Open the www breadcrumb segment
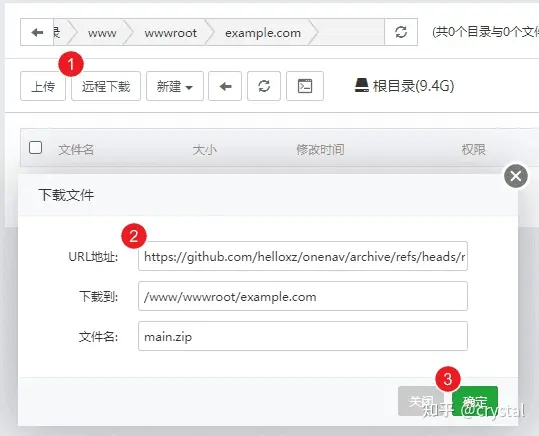 coord(102,33)
